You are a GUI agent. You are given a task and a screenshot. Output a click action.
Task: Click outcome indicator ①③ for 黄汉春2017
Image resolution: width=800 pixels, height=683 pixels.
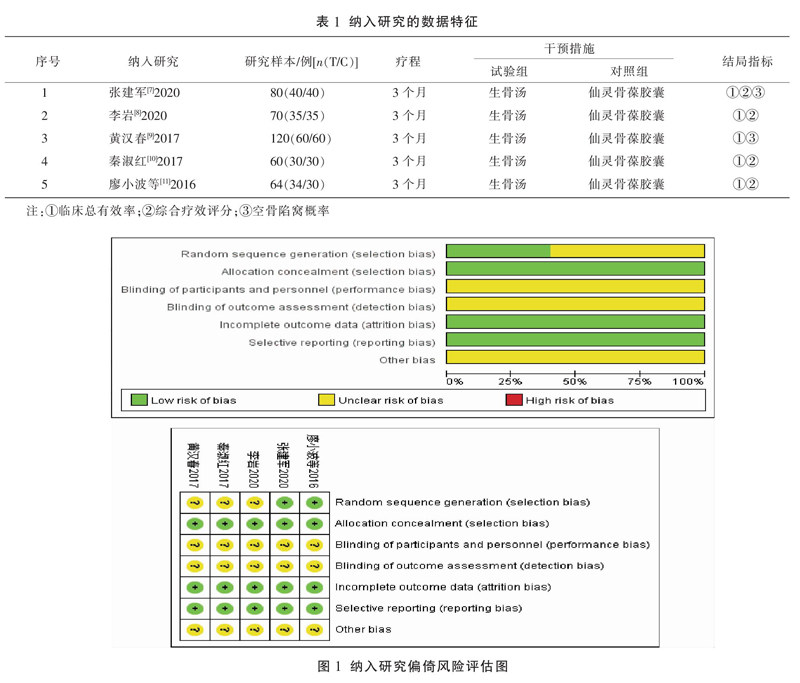(745, 138)
